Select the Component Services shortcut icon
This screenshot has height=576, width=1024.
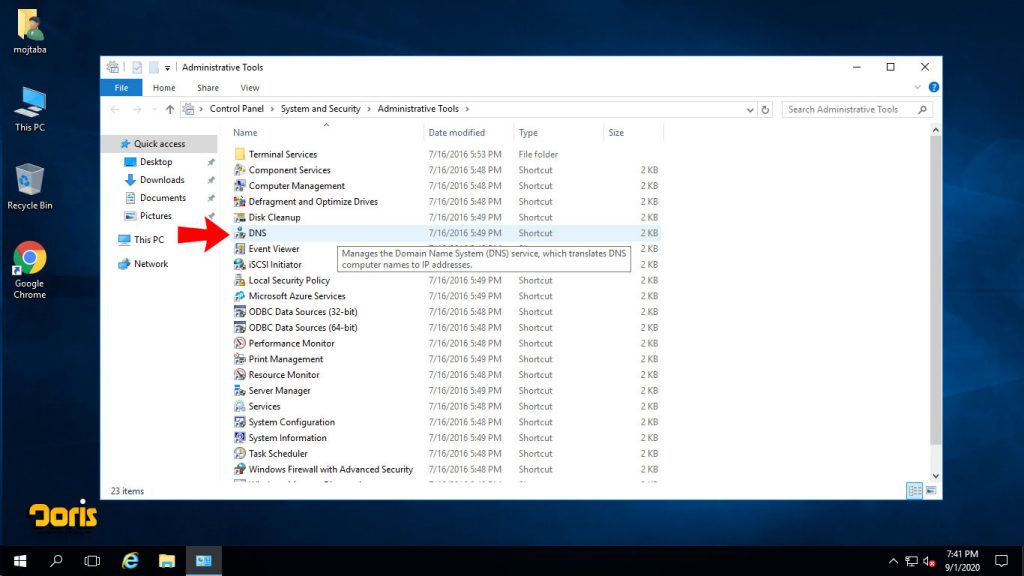pos(240,170)
